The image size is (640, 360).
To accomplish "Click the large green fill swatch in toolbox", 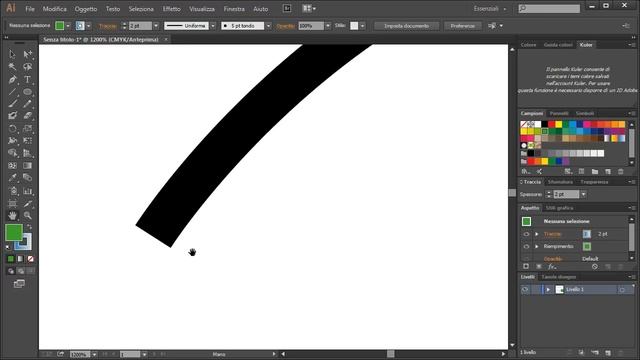I will coord(14,233).
